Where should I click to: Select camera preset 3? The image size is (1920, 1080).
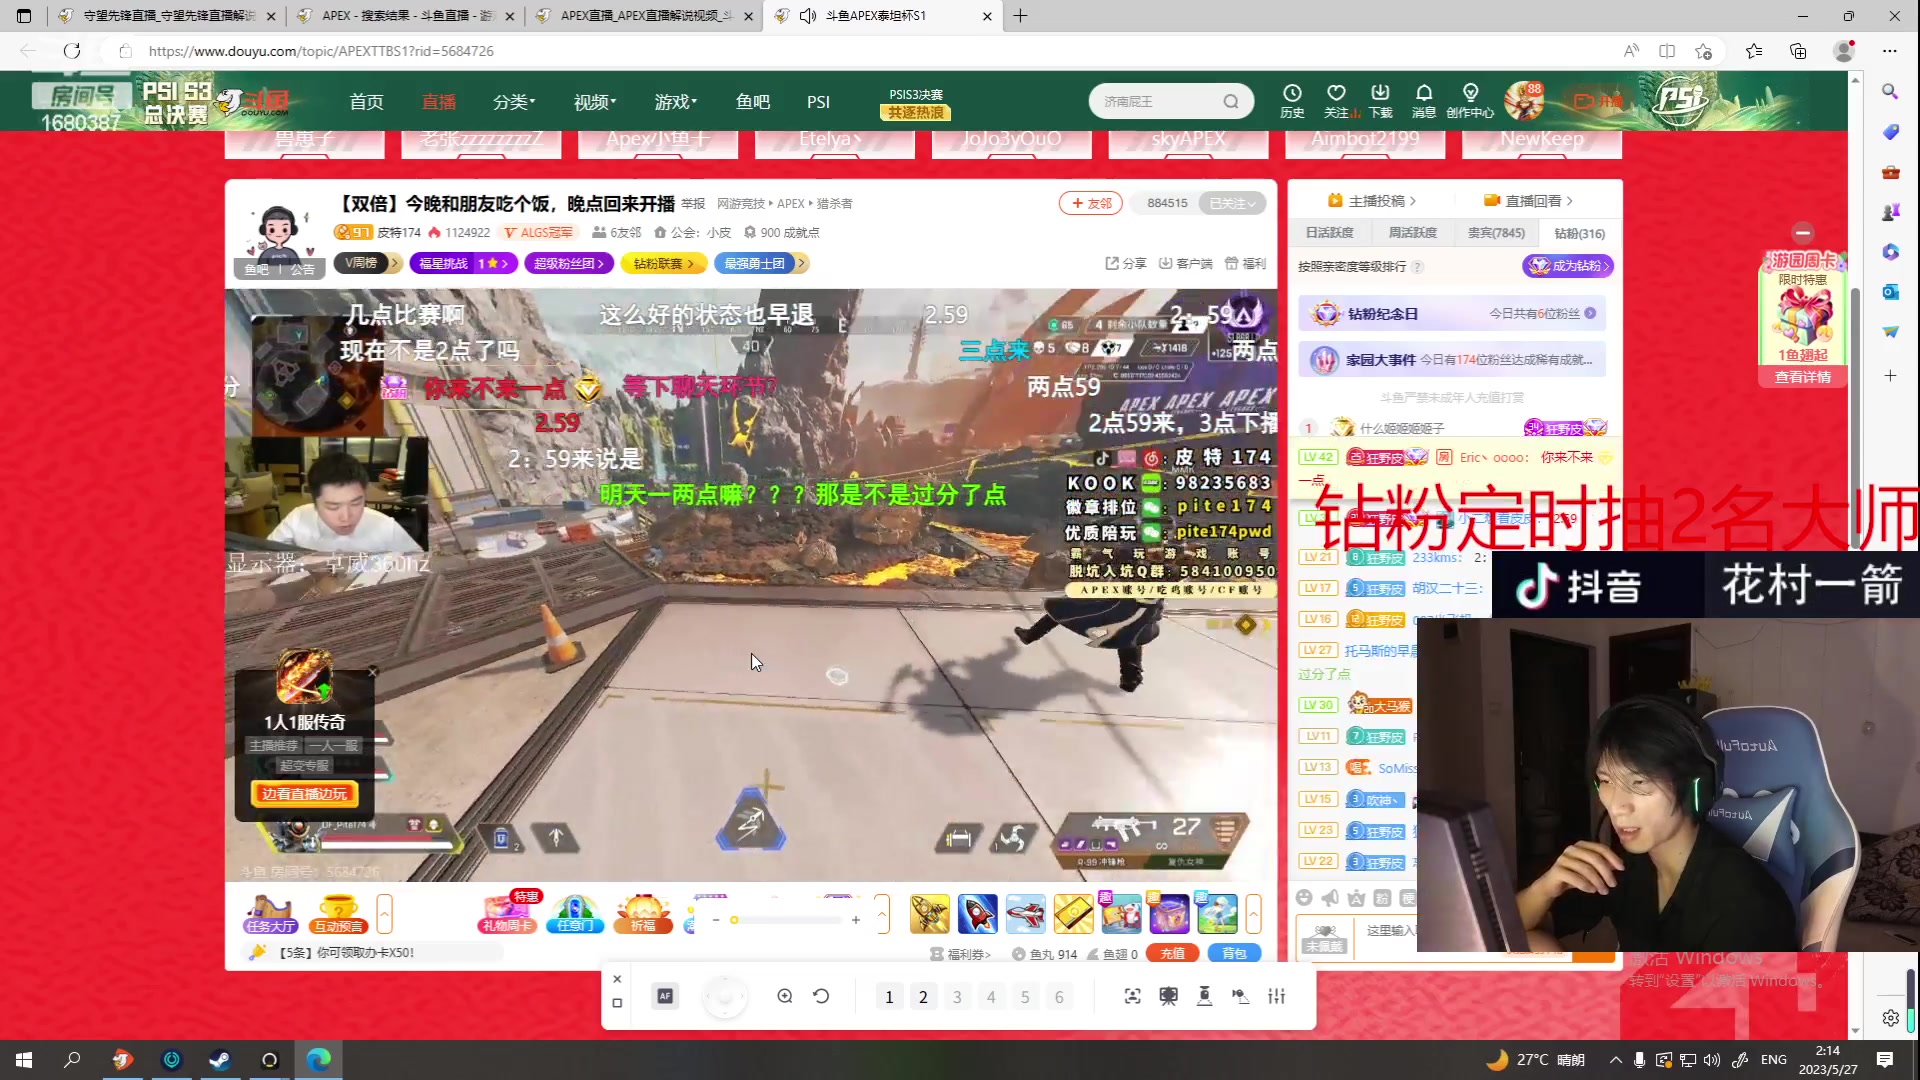(x=957, y=997)
